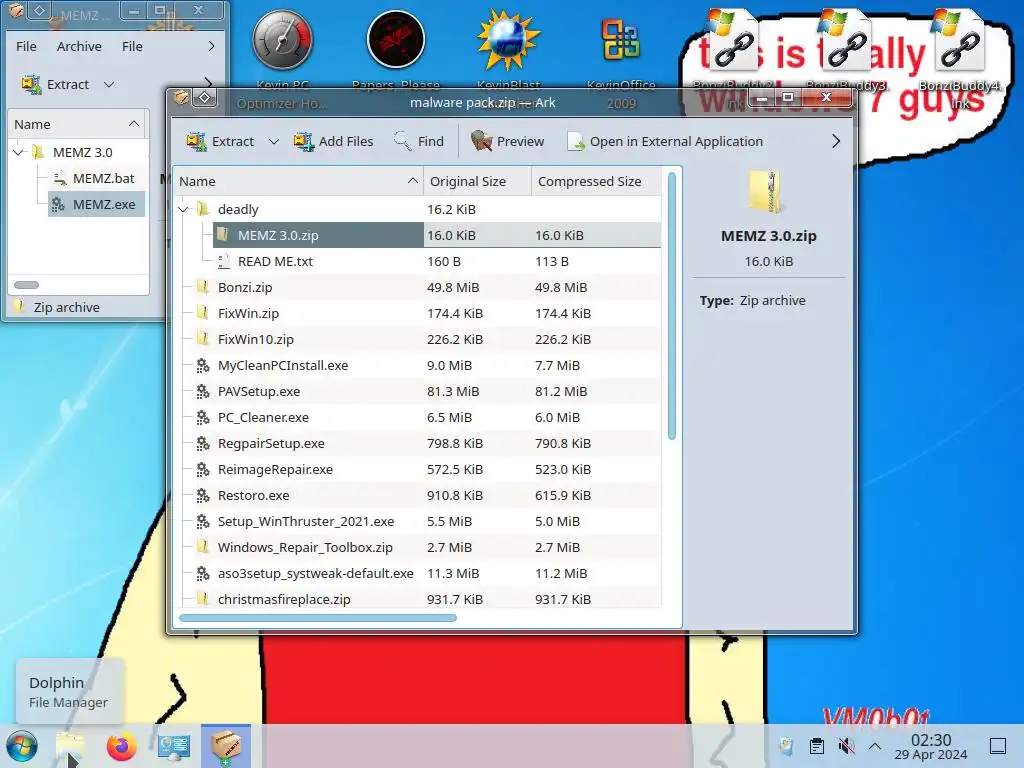
Task: Show more menus in the MEMZ window
Action: click(211, 46)
